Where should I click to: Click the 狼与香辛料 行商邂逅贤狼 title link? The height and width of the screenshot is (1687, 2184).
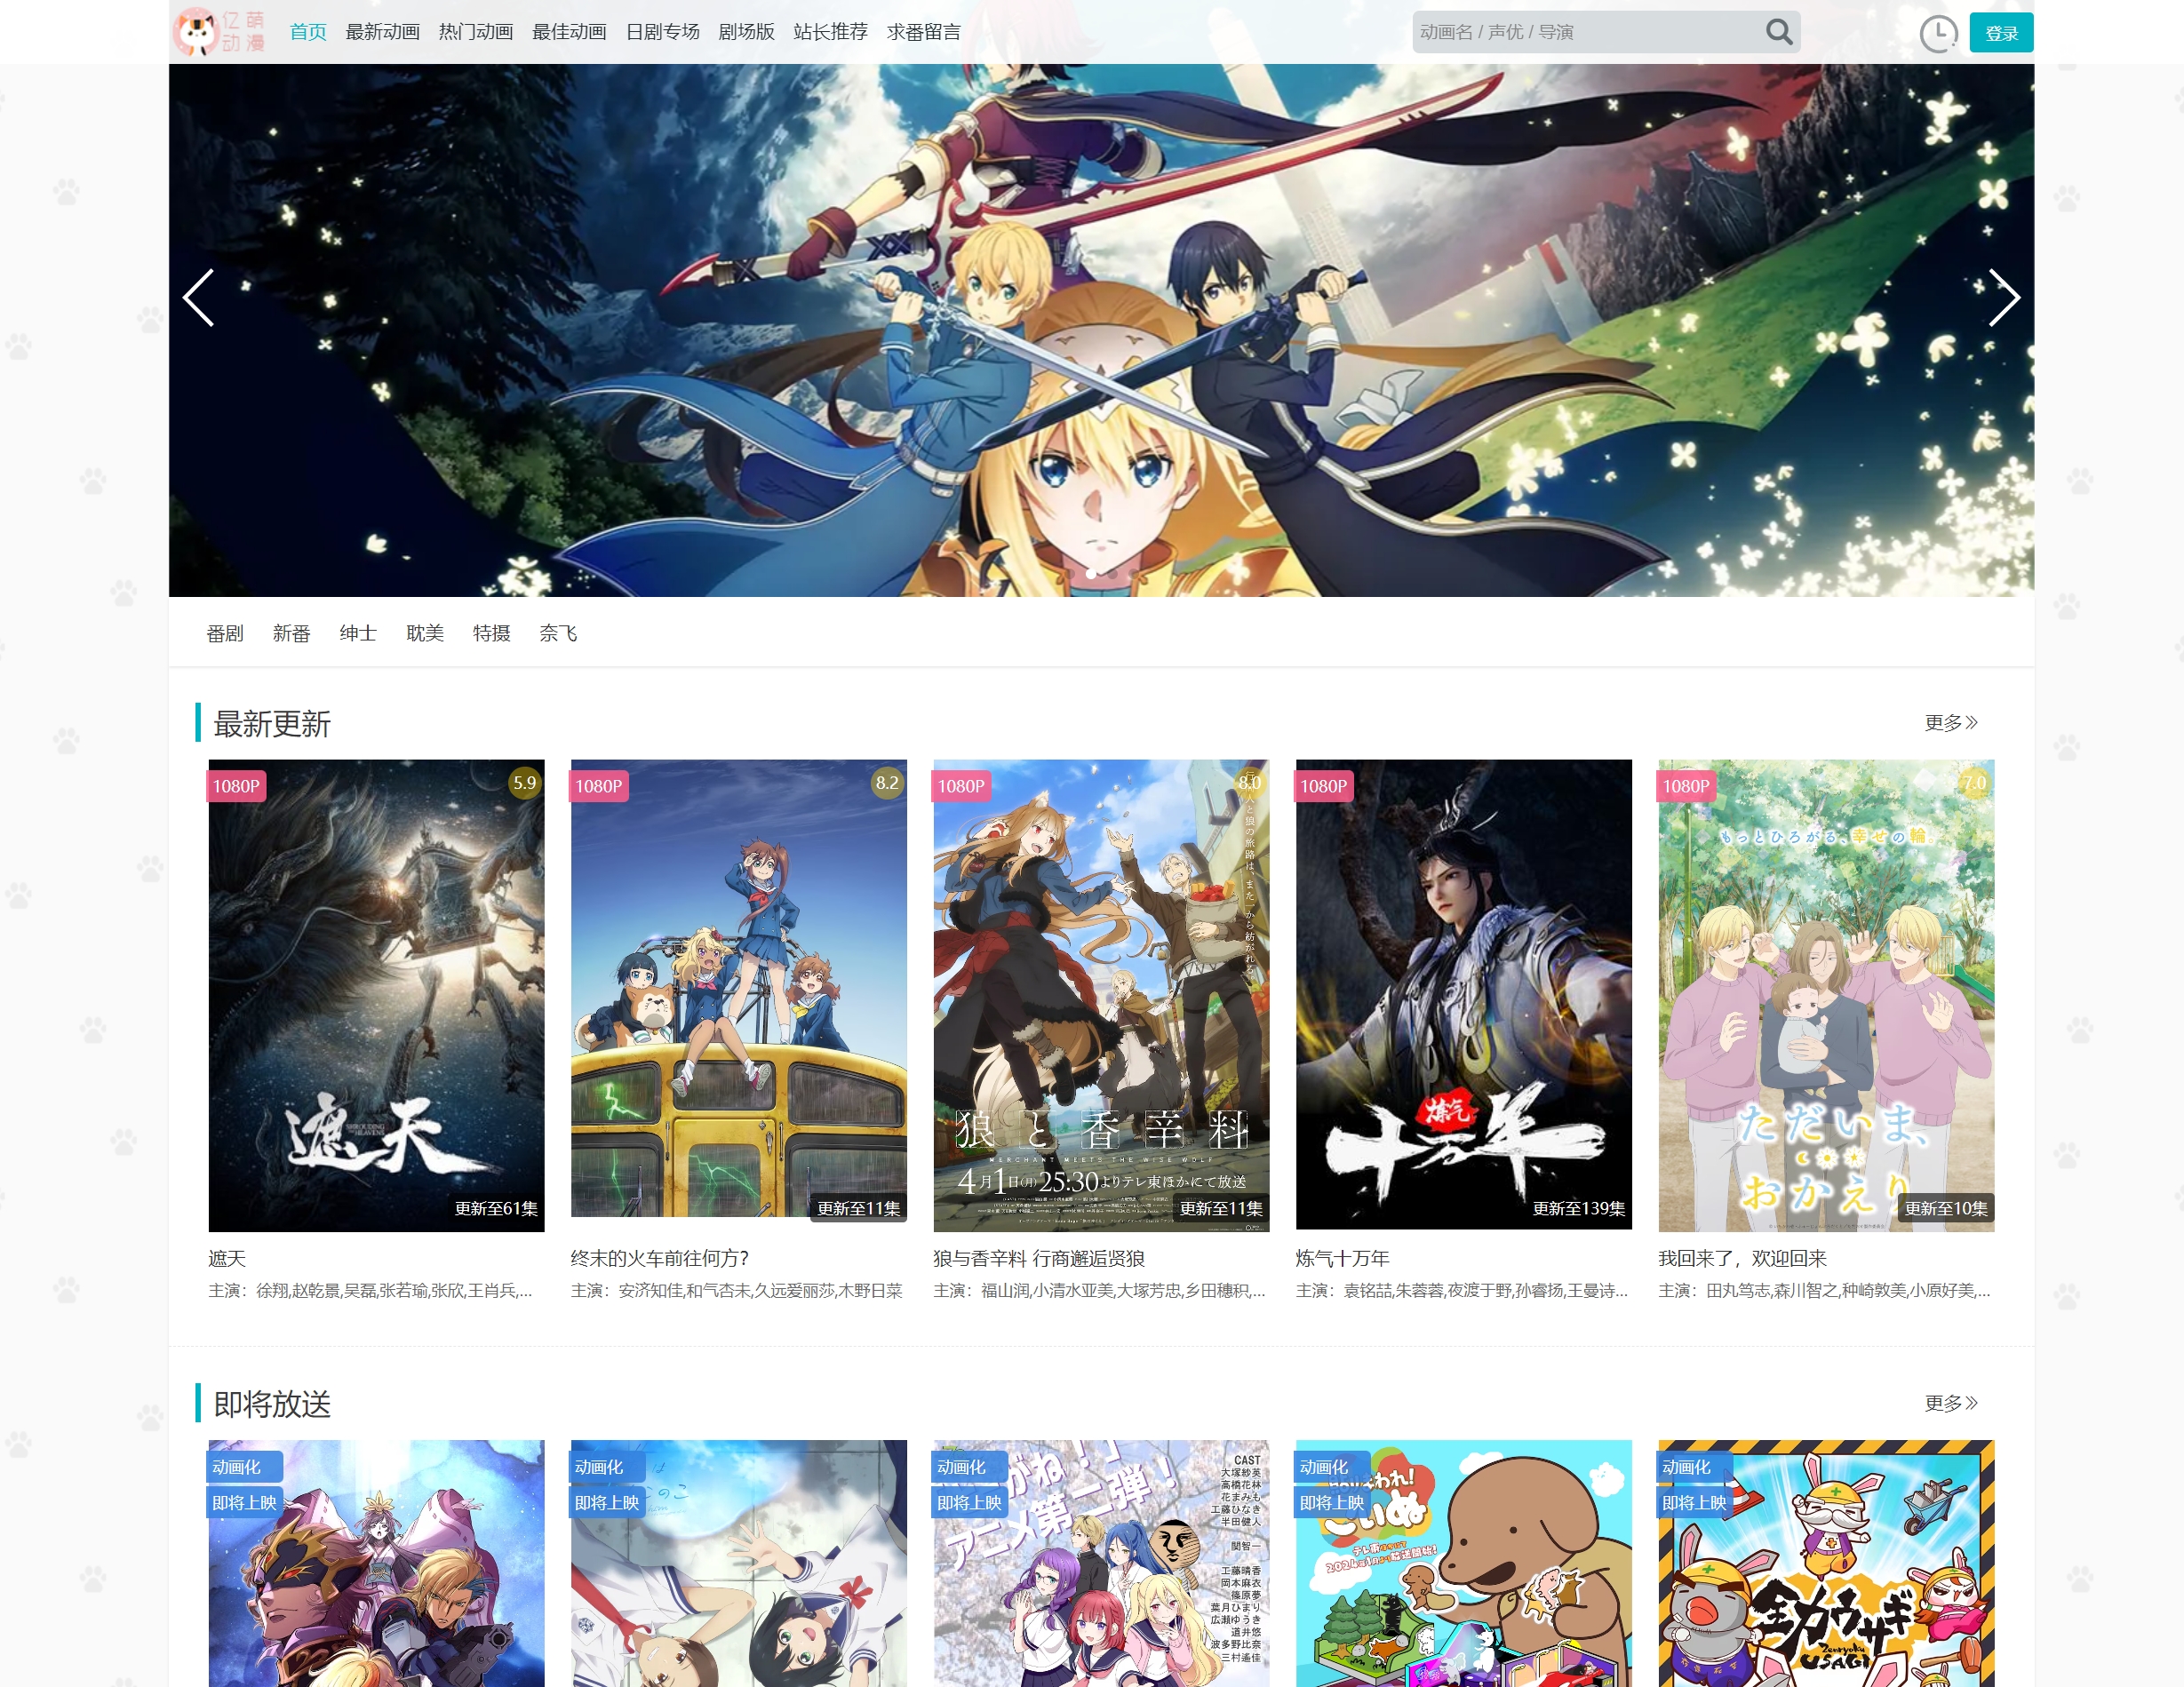pos(1039,1258)
